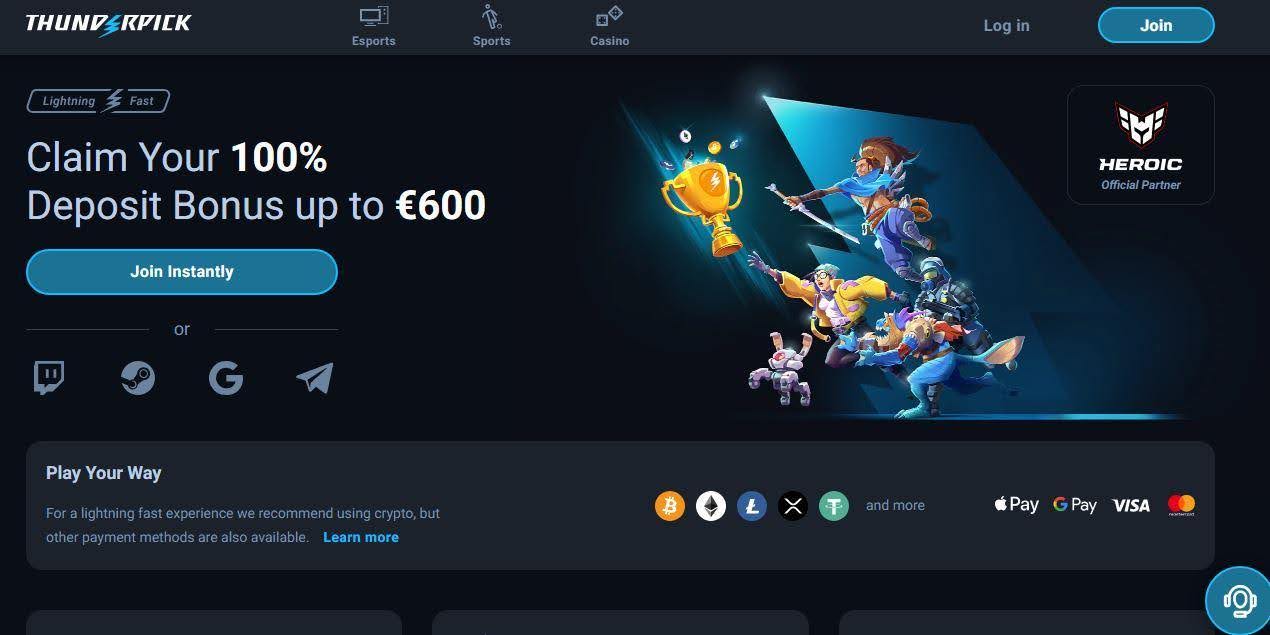Click the Join button in header
This screenshot has width=1270, height=635.
point(1156,25)
